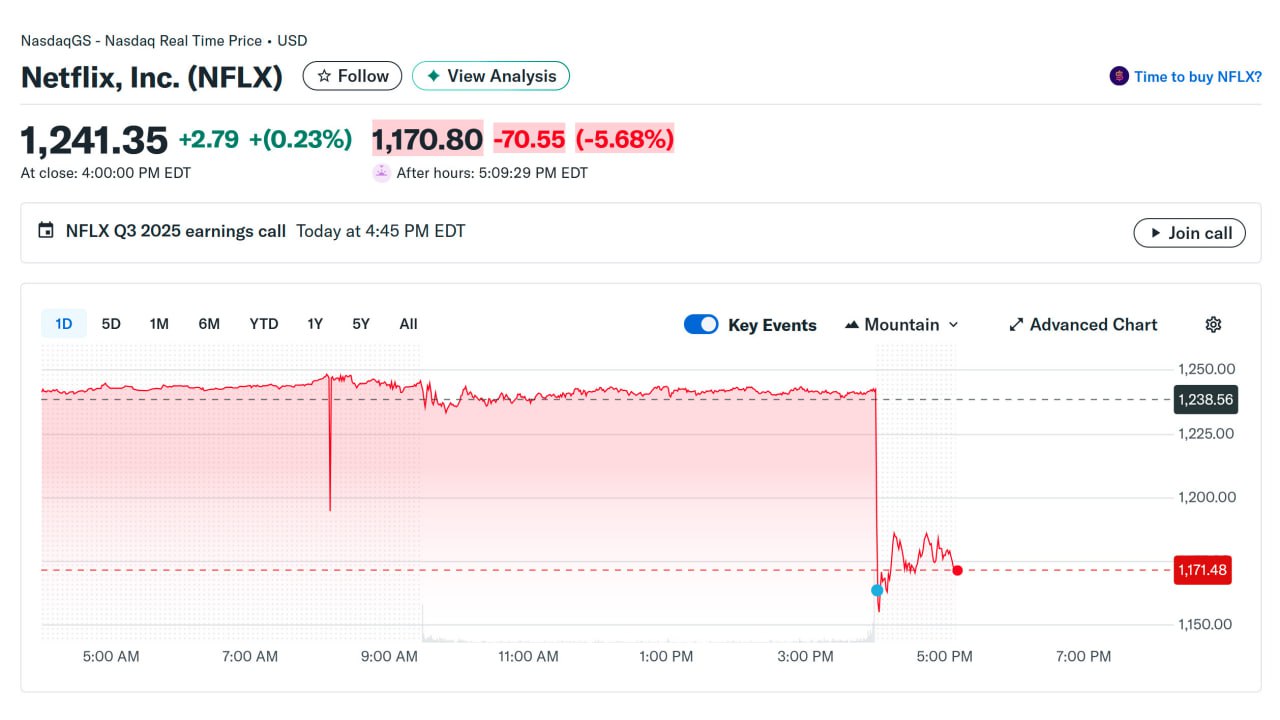The width and height of the screenshot is (1280, 720).
Task: Click the 1,171.48 red price label
Action: 1203,570
